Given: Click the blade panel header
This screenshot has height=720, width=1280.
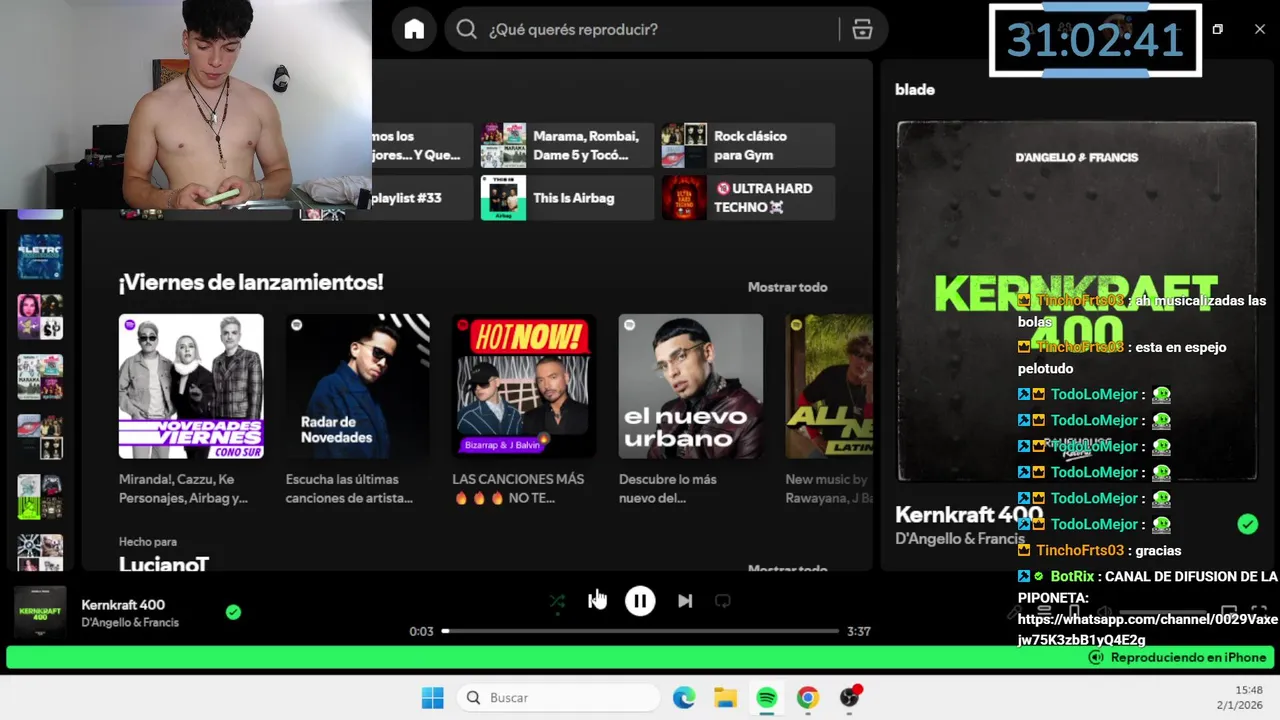Looking at the screenshot, I should [x=915, y=89].
